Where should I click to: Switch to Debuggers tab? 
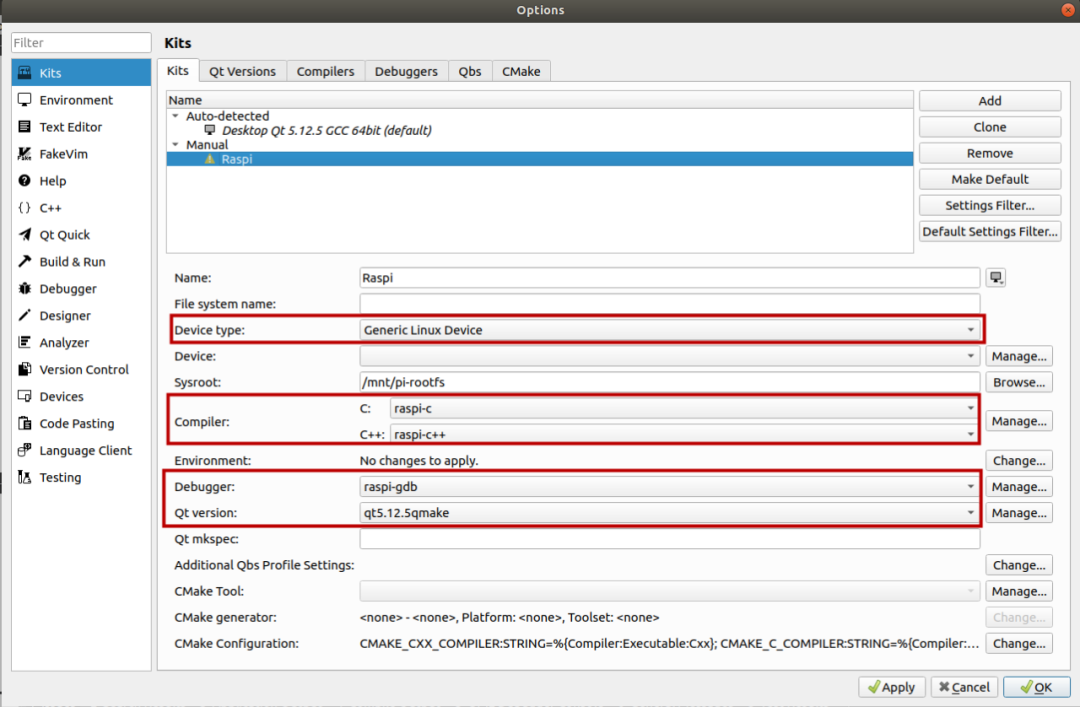pos(406,71)
